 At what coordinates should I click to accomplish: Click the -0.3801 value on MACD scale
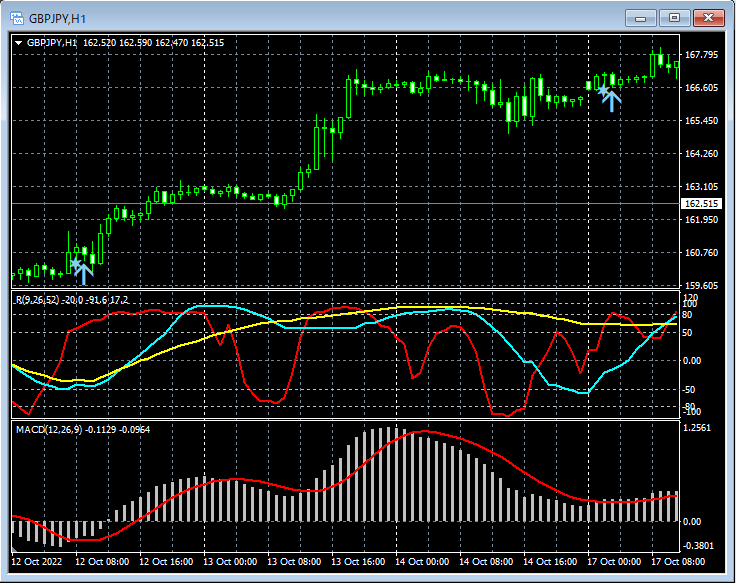[698, 546]
